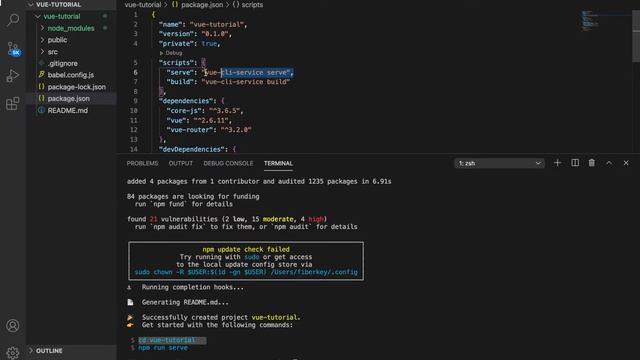Click 'Running completion hooks...' terminal line
The height and width of the screenshot is (360, 640).
[193, 287]
